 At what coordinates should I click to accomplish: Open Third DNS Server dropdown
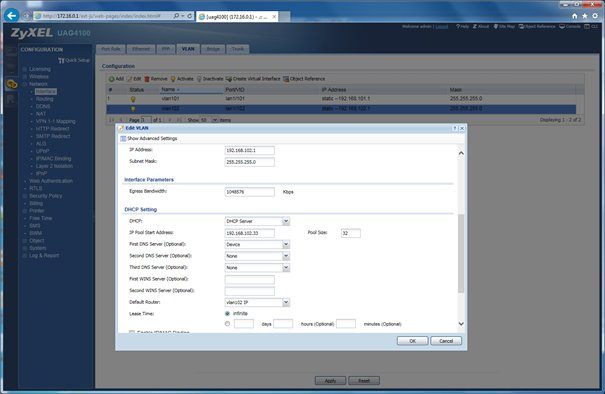click(x=286, y=268)
